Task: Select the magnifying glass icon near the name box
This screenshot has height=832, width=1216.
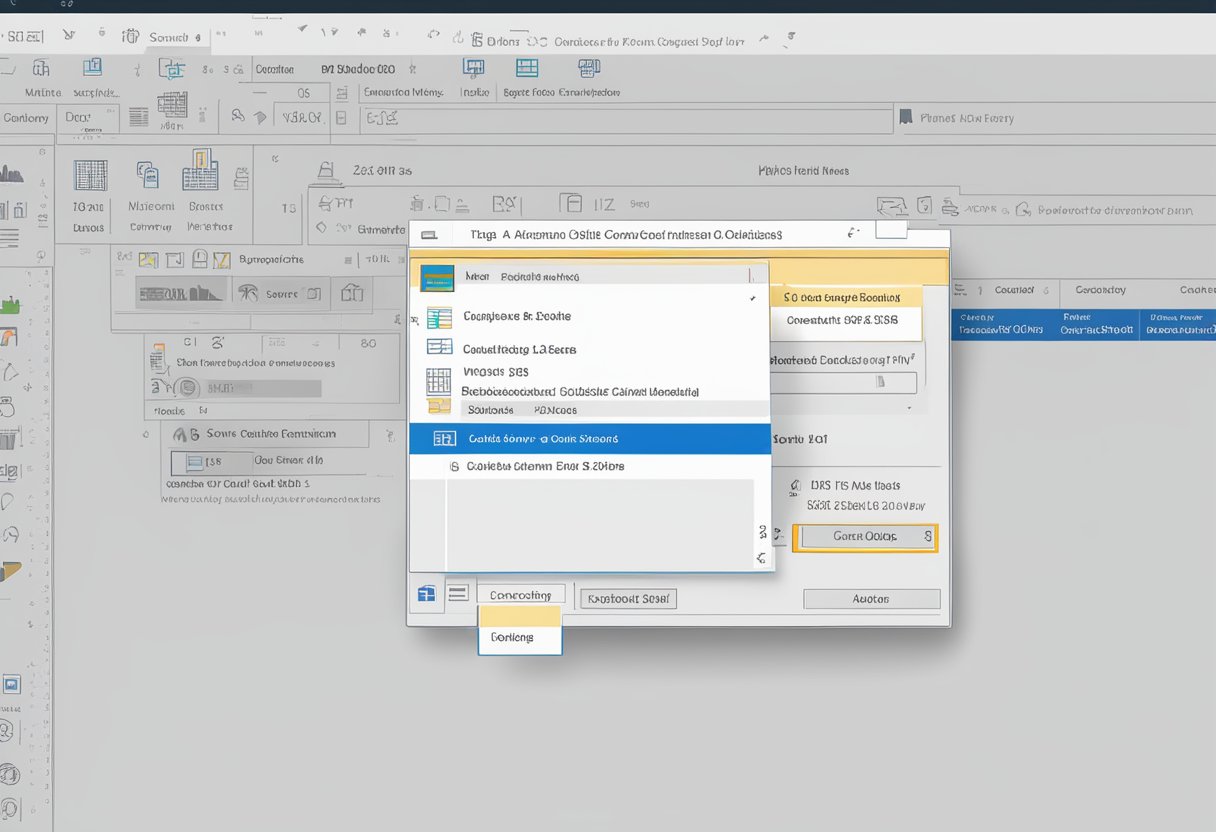Action: pos(237,117)
